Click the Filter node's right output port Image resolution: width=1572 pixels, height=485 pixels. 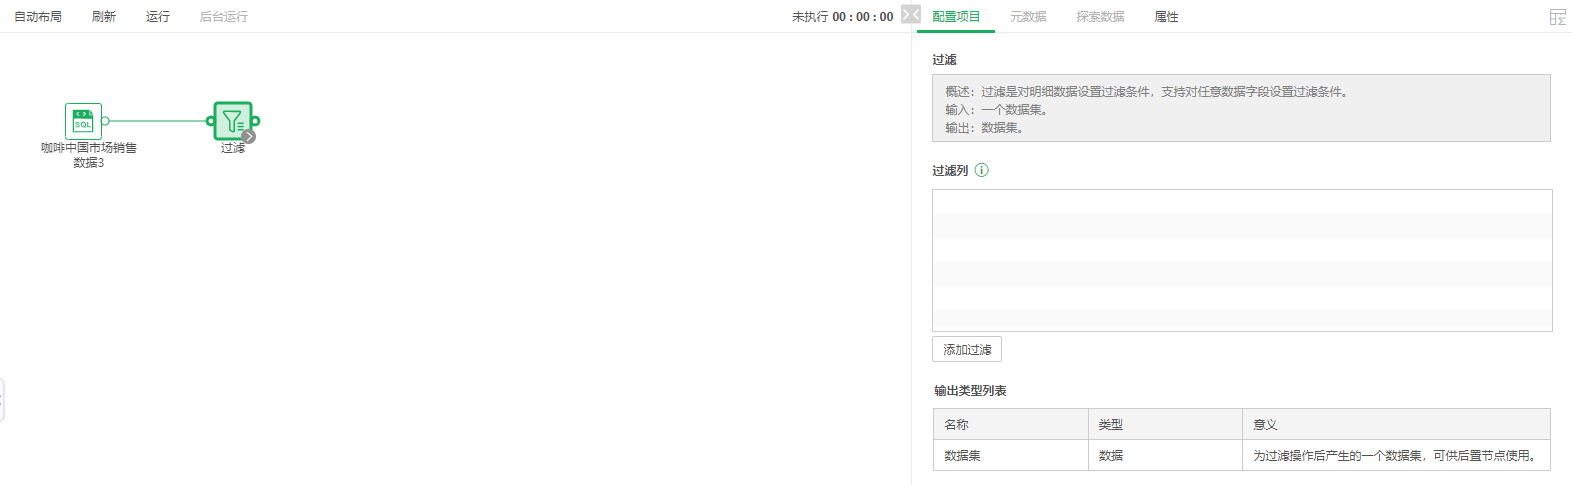pos(256,121)
